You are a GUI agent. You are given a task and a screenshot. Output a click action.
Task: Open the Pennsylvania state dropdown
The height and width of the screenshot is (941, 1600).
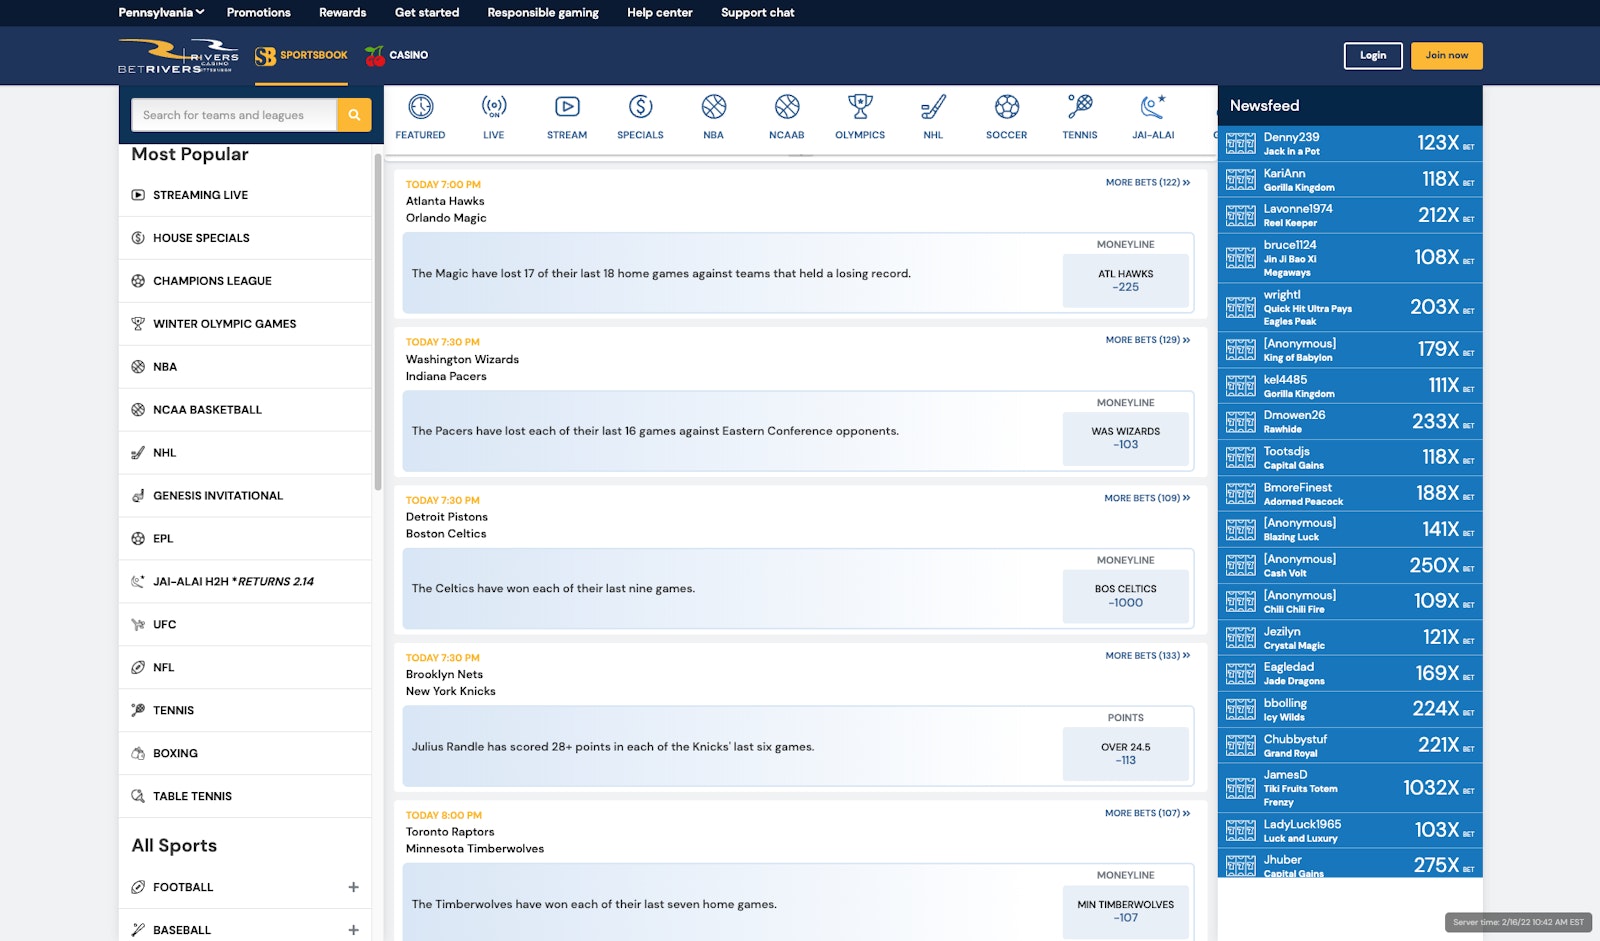tap(161, 13)
